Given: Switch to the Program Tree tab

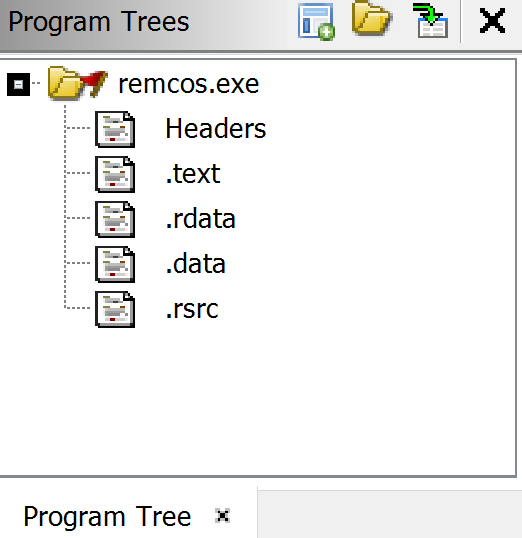Looking at the screenshot, I should 107,516.
